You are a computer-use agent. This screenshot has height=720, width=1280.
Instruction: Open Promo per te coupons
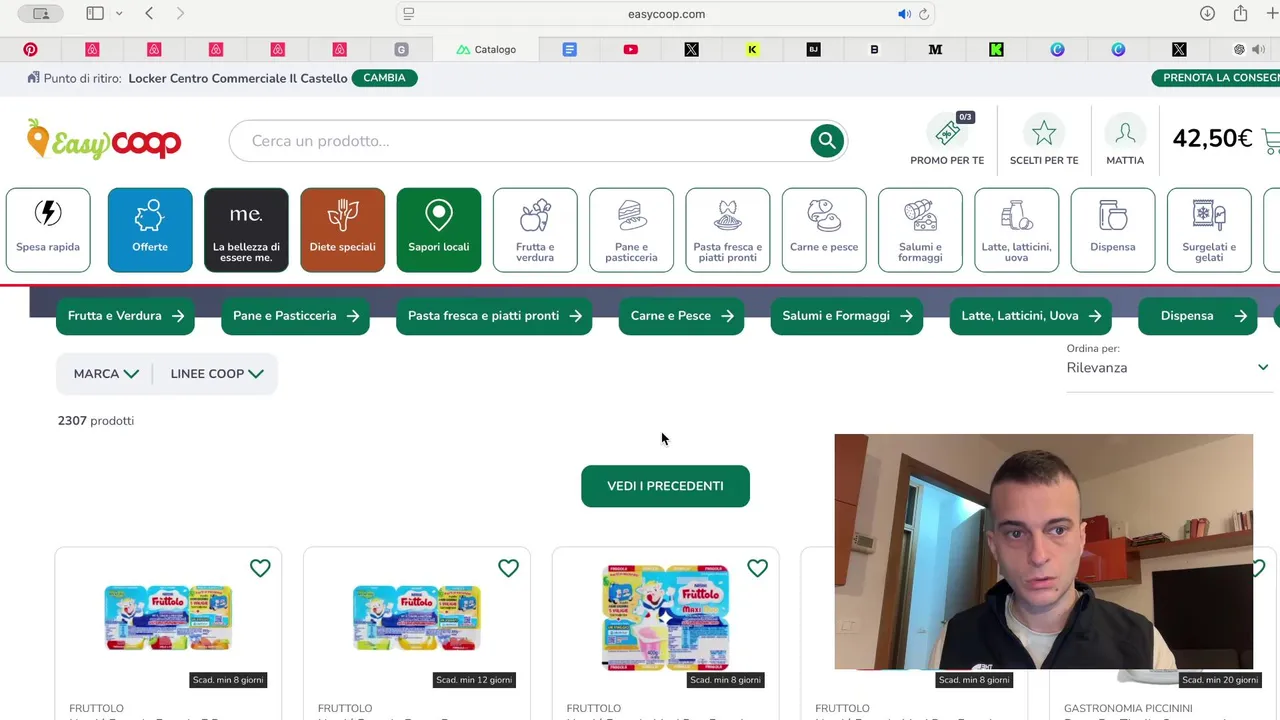[947, 140]
